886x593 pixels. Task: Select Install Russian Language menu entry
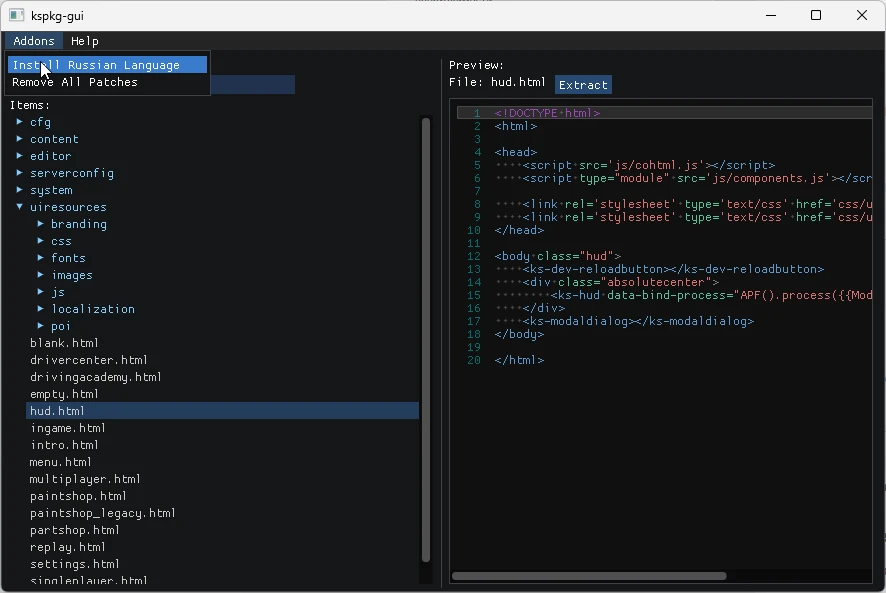pyautogui.click(x=96, y=65)
